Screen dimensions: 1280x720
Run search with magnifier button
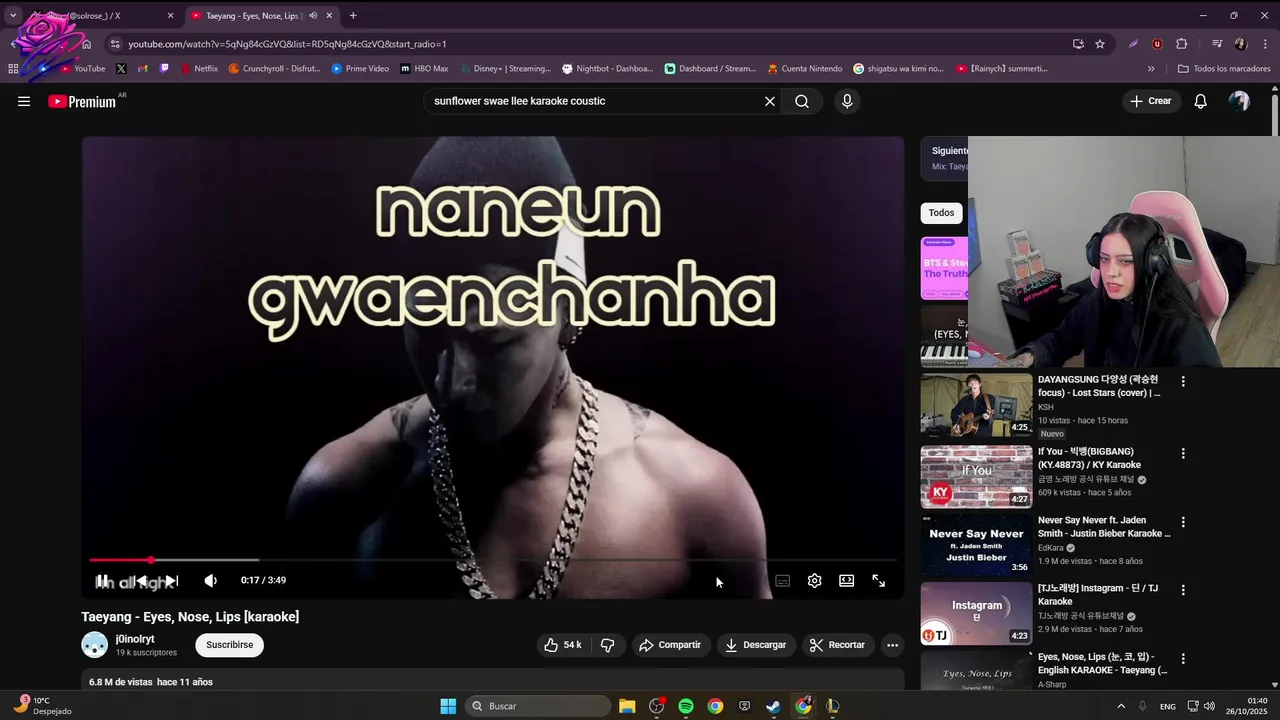802,101
